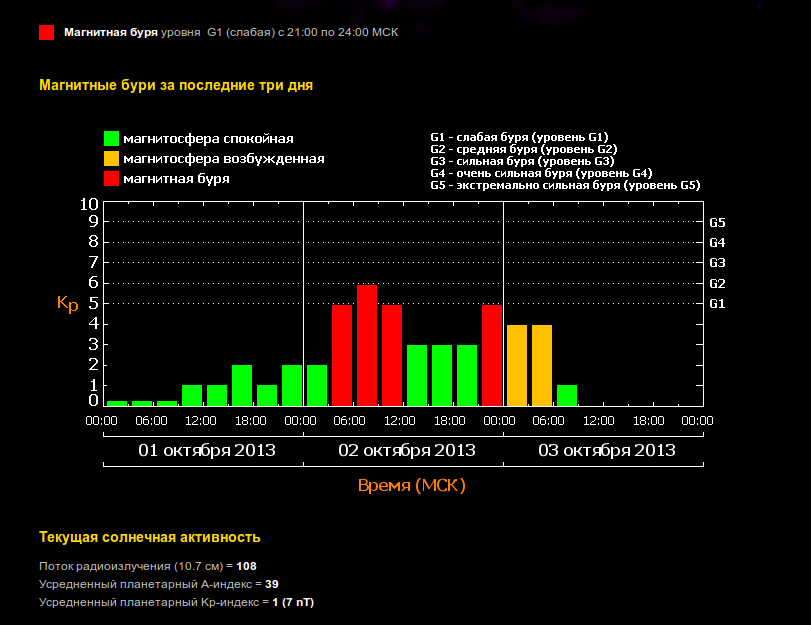Click the red 'магнитная буря' legend swatch
Screen dimensions: 811x625
click(112, 179)
